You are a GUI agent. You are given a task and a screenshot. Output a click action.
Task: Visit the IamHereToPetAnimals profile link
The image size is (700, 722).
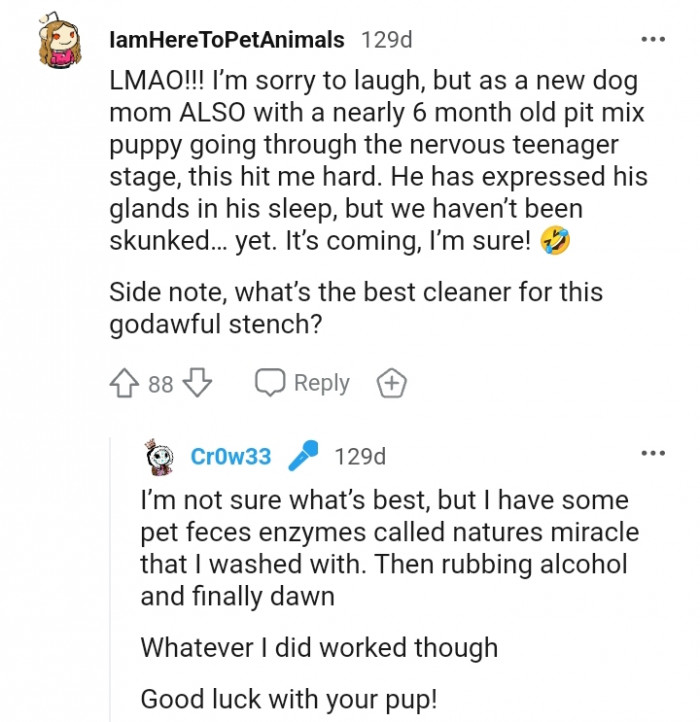click(225, 40)
